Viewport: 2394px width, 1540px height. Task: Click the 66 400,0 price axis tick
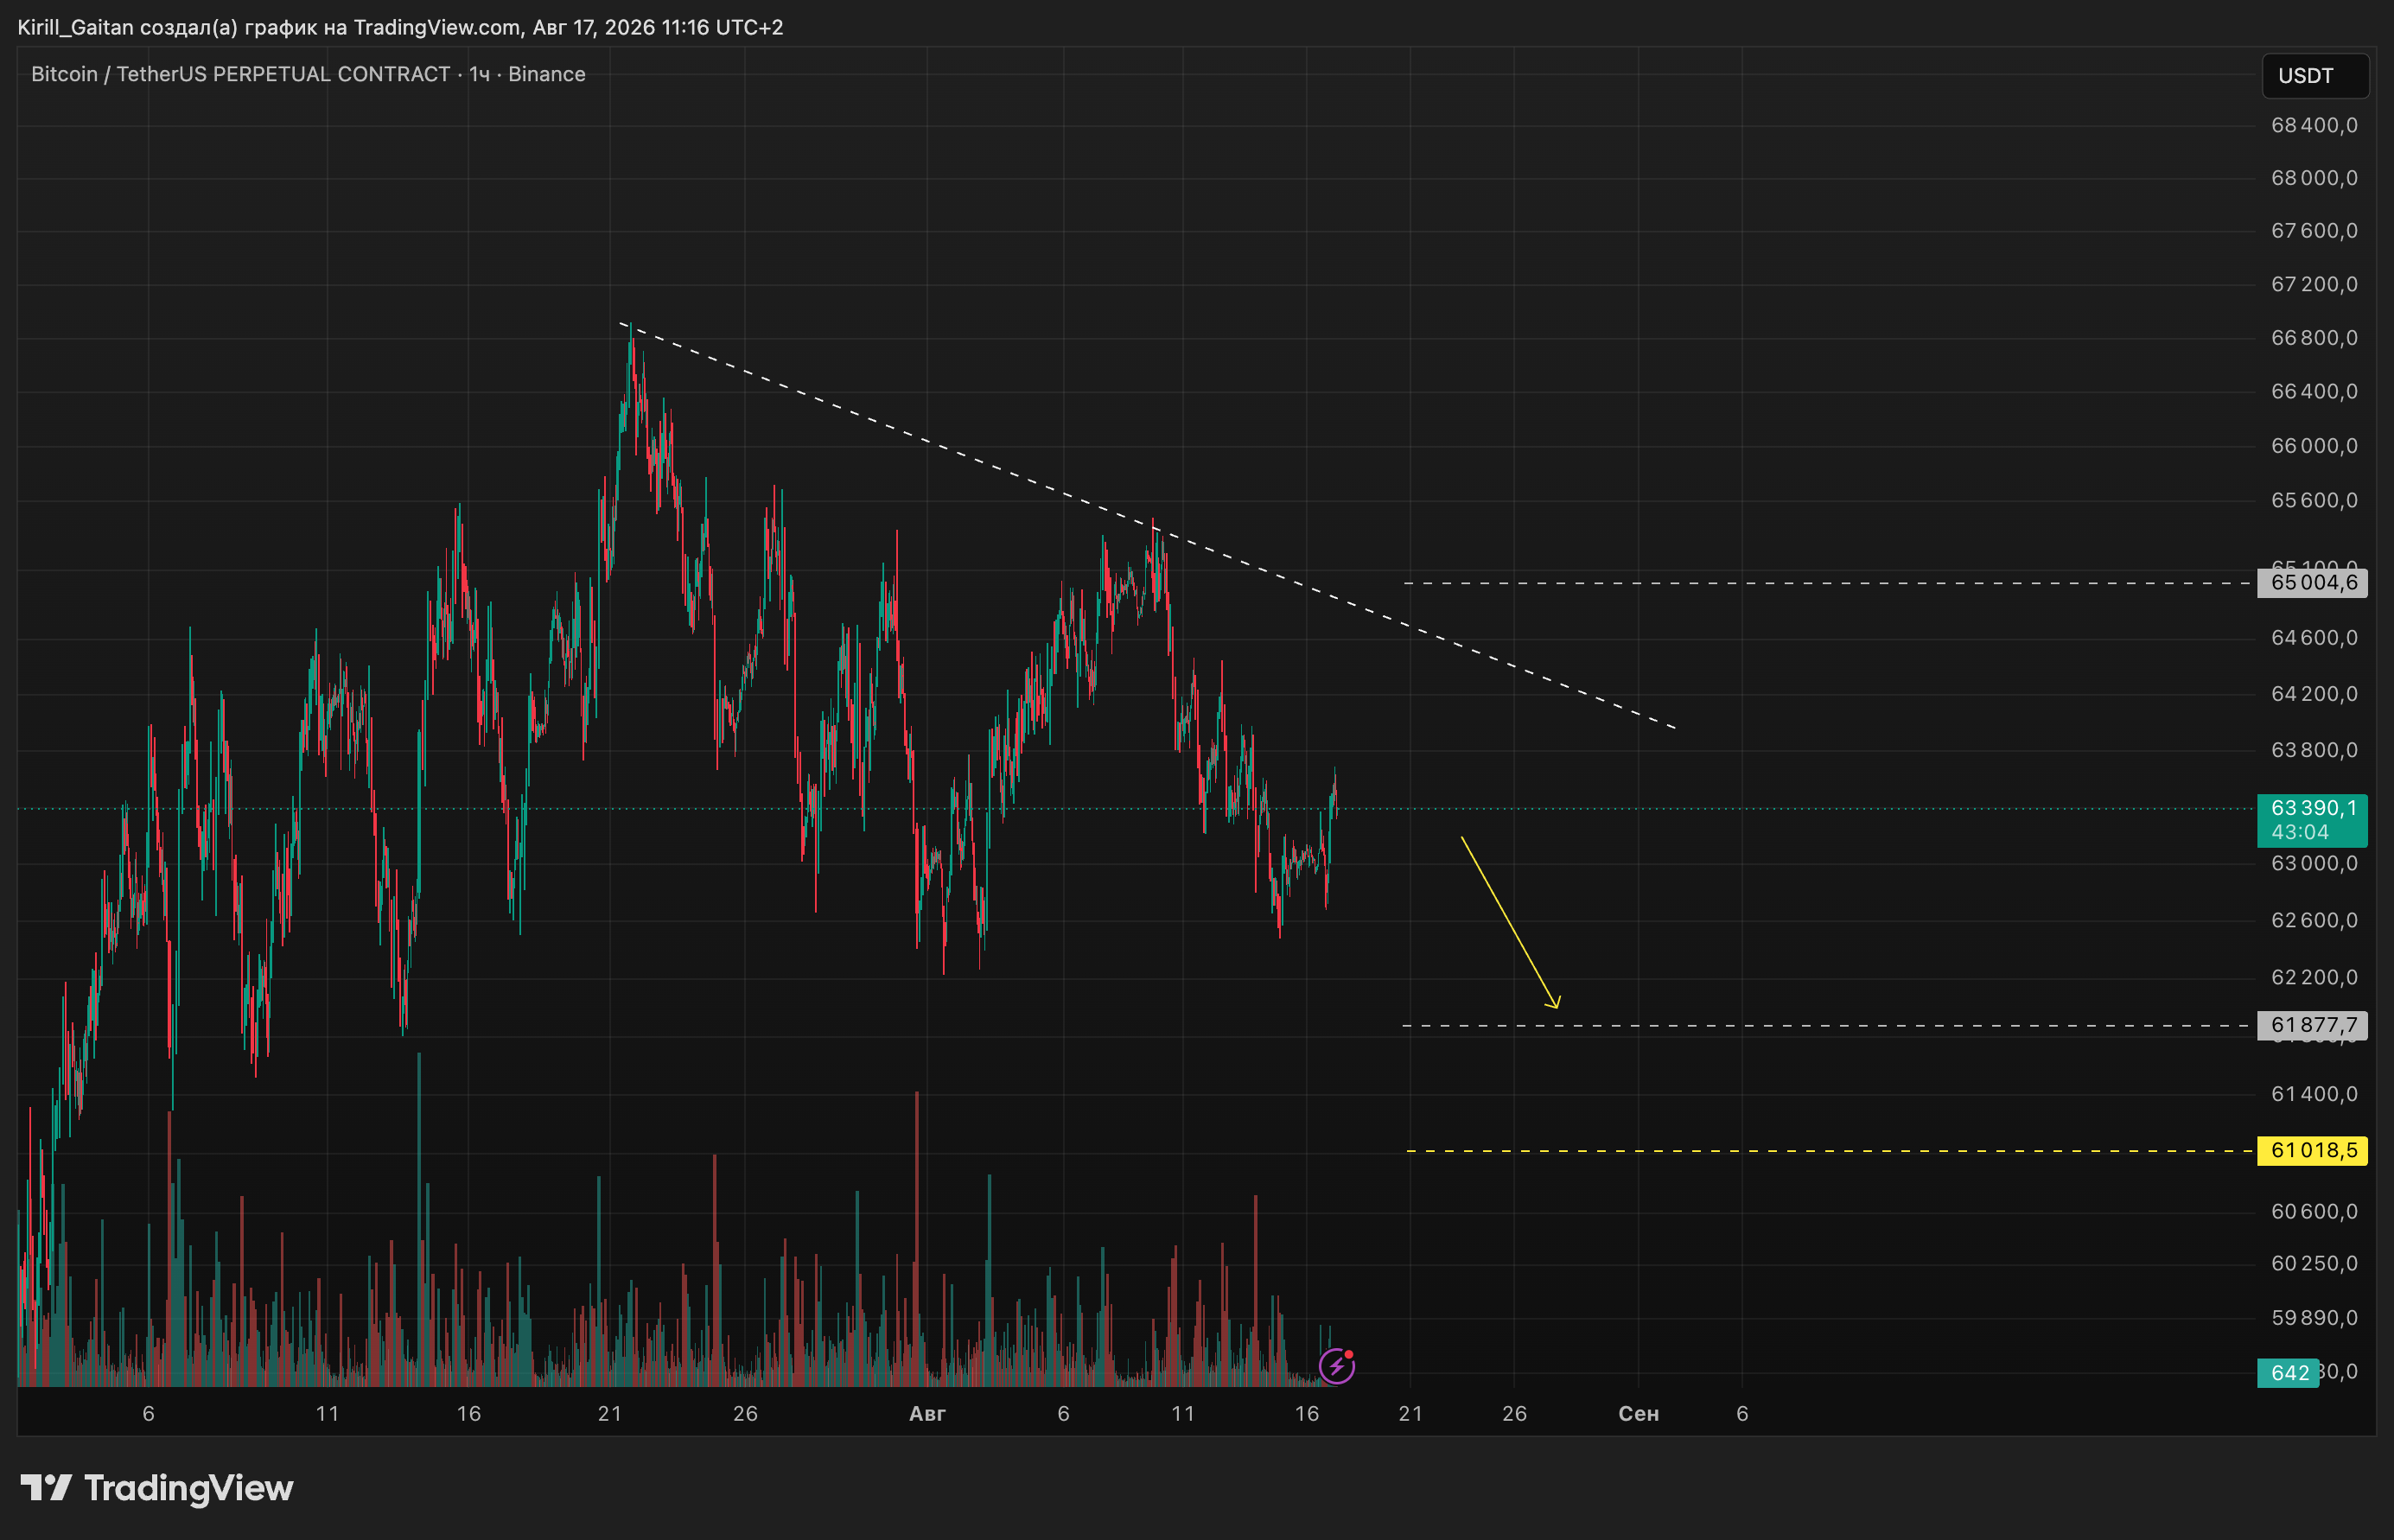tap(2314, 392)
